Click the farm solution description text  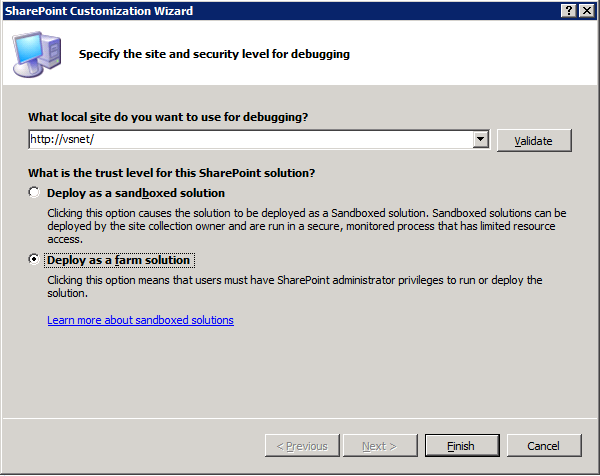click(295, 287)
